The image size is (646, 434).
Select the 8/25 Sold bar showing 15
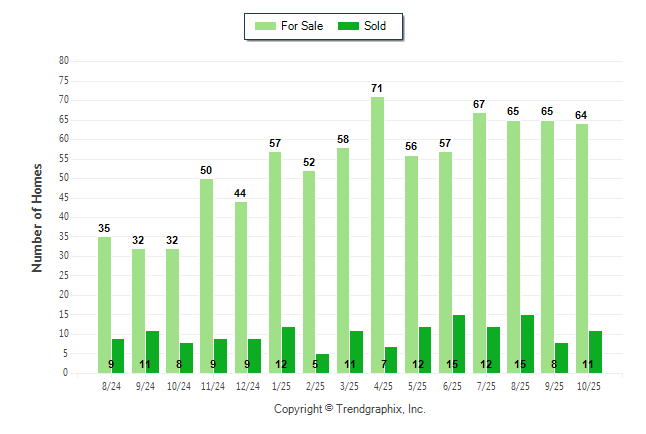click(527, 344)
